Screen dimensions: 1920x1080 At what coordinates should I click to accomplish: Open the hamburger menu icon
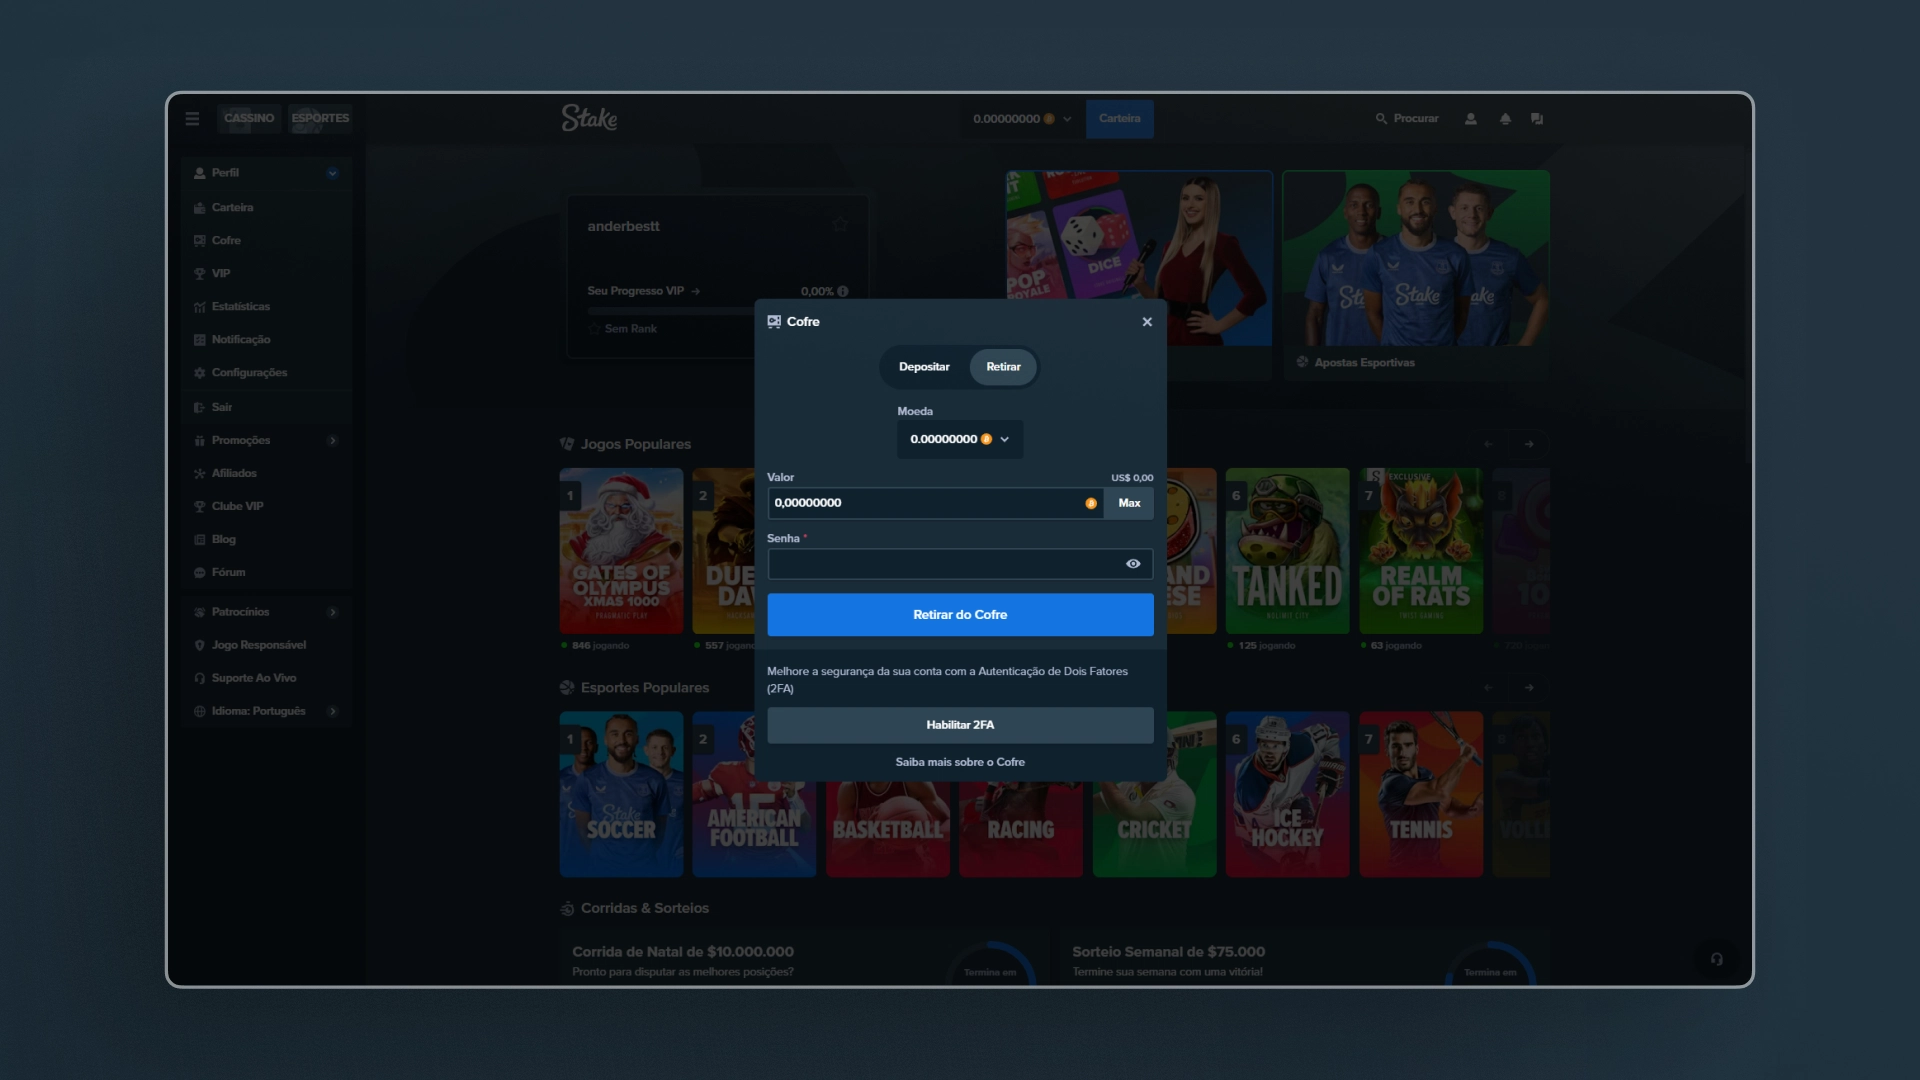(x=192, y=118)
